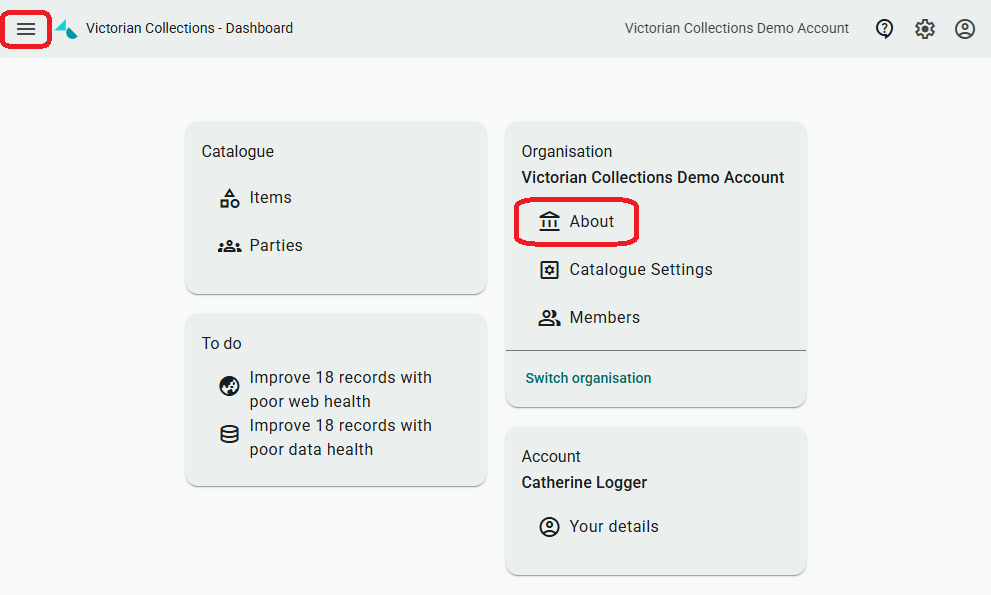Open the help question-mark icon
This screenshot has height=595, width=991.
click(884, 28)
